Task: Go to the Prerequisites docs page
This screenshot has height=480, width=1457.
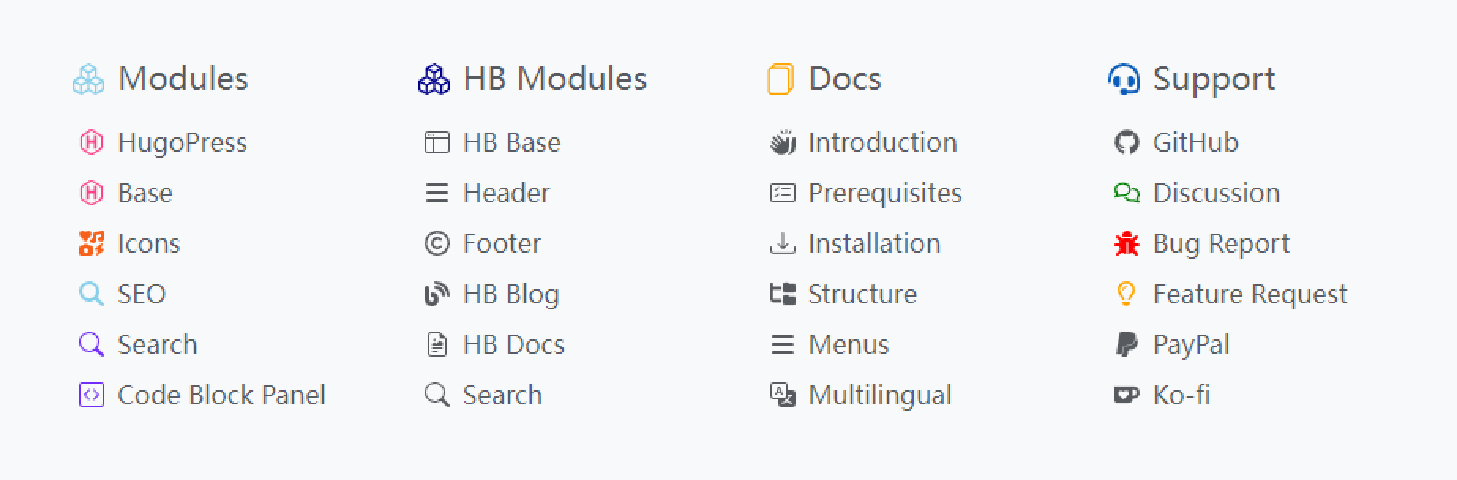Action: point(884,193)
